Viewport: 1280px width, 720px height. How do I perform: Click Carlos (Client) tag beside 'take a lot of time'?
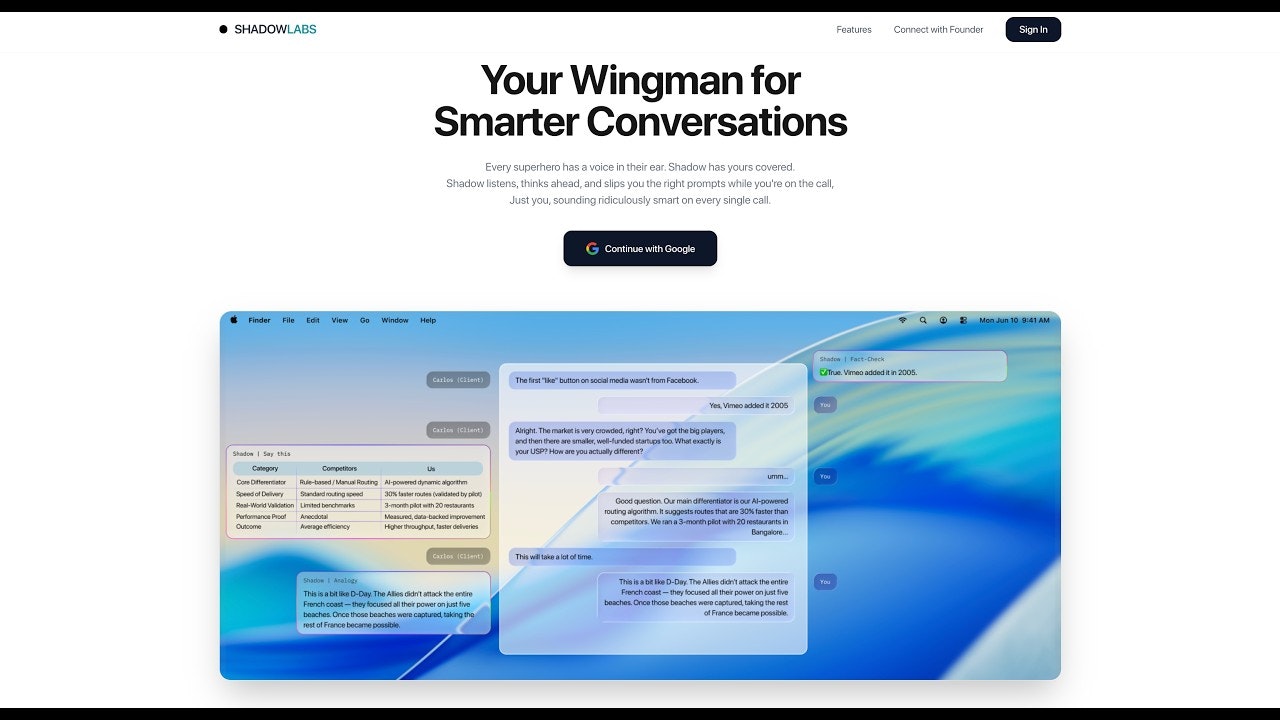[x=458, y=556]
